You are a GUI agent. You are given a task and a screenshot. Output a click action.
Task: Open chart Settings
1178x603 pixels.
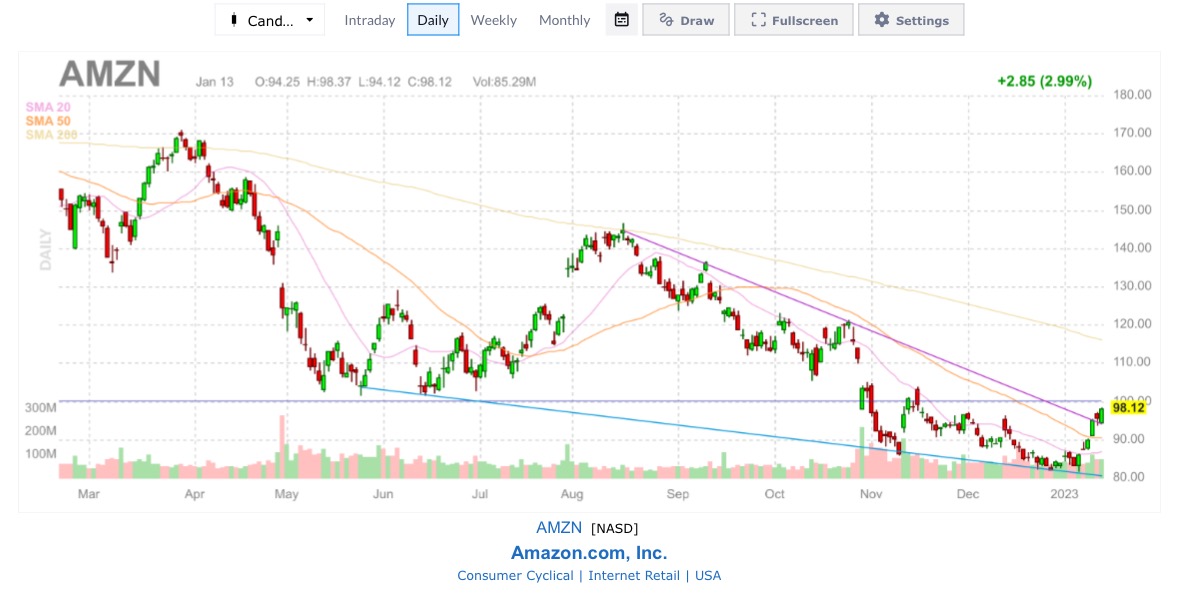click(911, 20)
